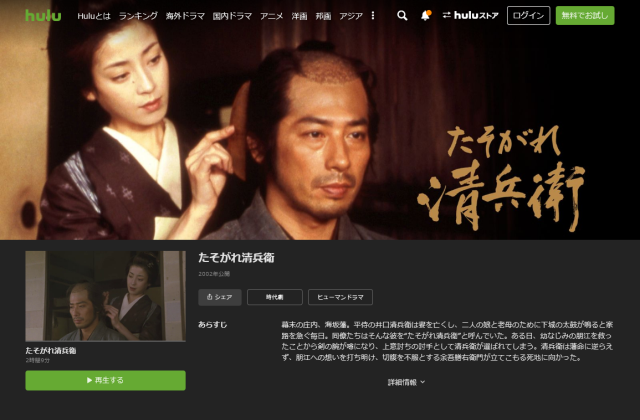This screenshot has width=640, height=420.
Task: Open the アニメ category
Action: tap(271, 16)
